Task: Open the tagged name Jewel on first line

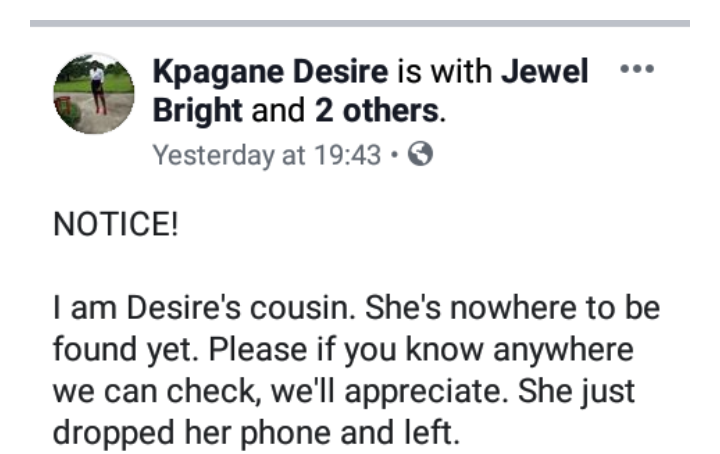Action: point(546,73)
